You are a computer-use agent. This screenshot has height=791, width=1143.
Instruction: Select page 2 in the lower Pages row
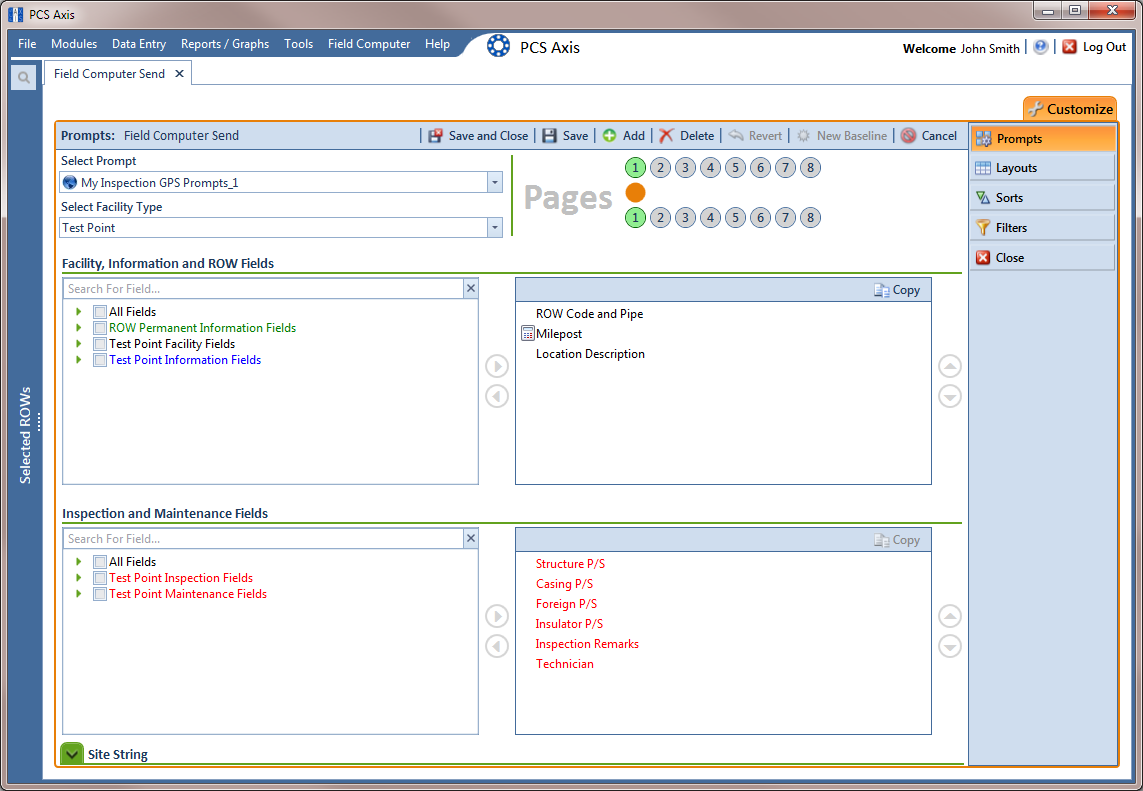(x=660, y=217)
